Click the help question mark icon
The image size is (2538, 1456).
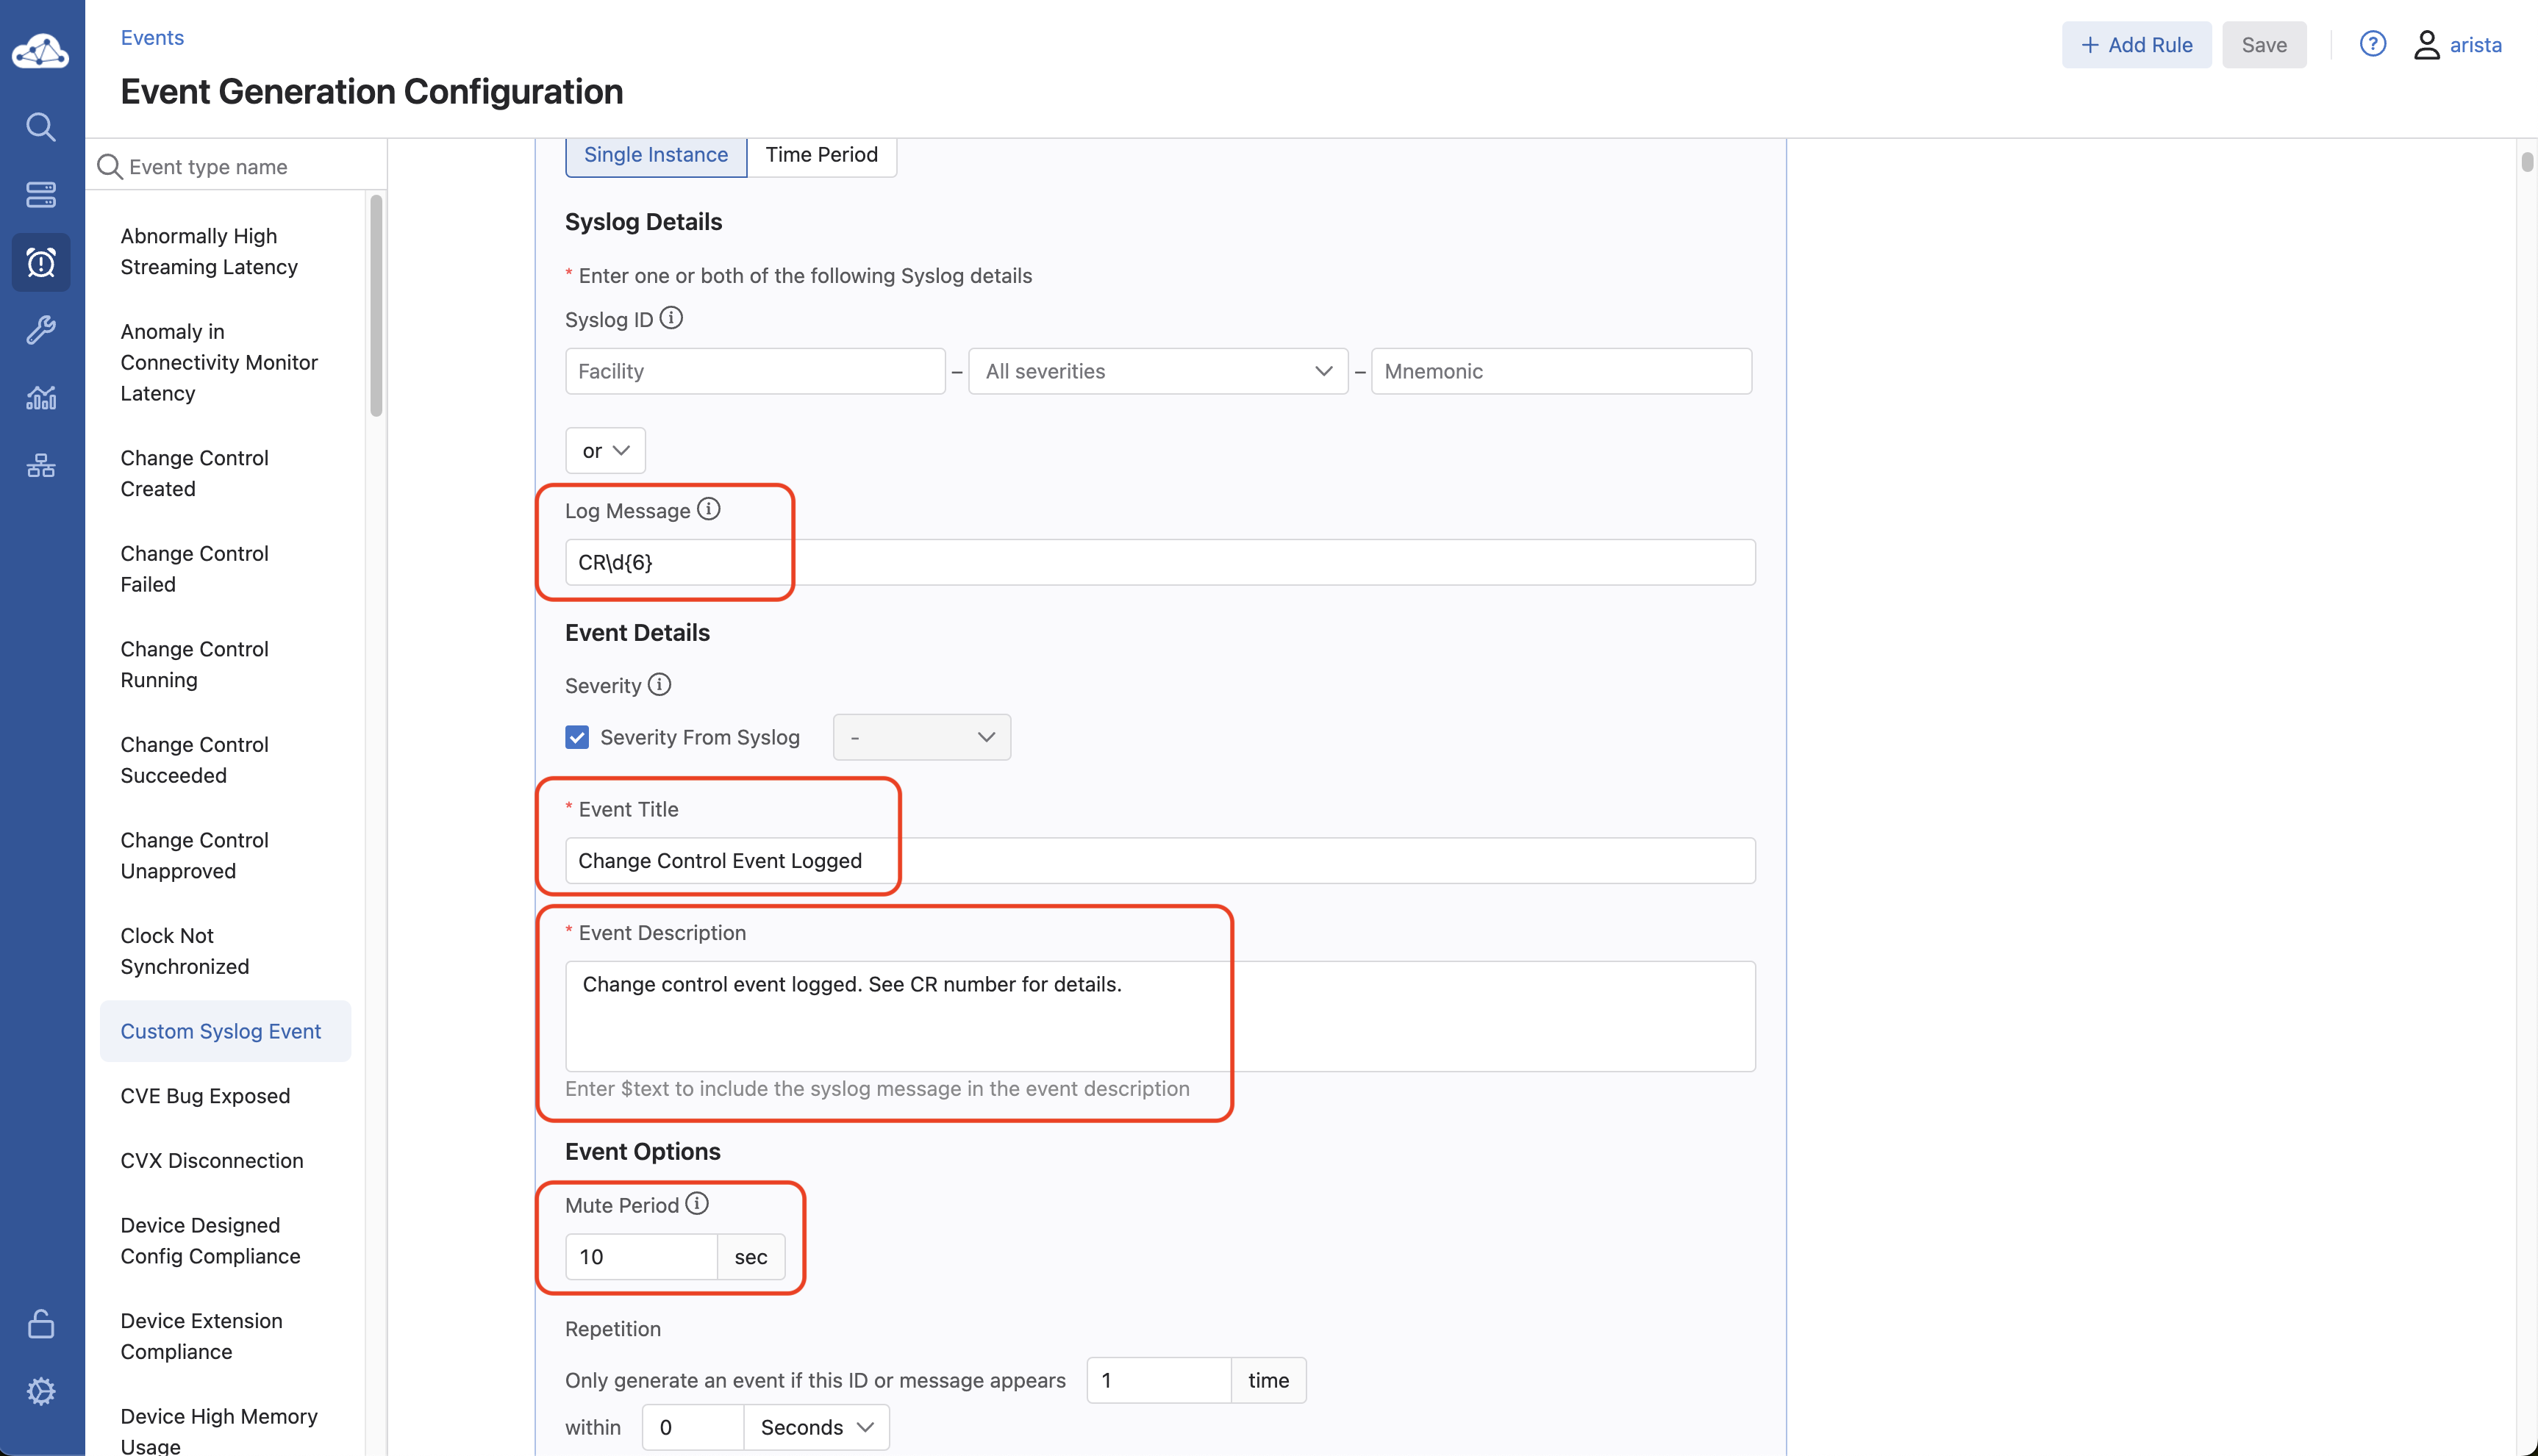pyautogui.click(x=2372, y=44)
